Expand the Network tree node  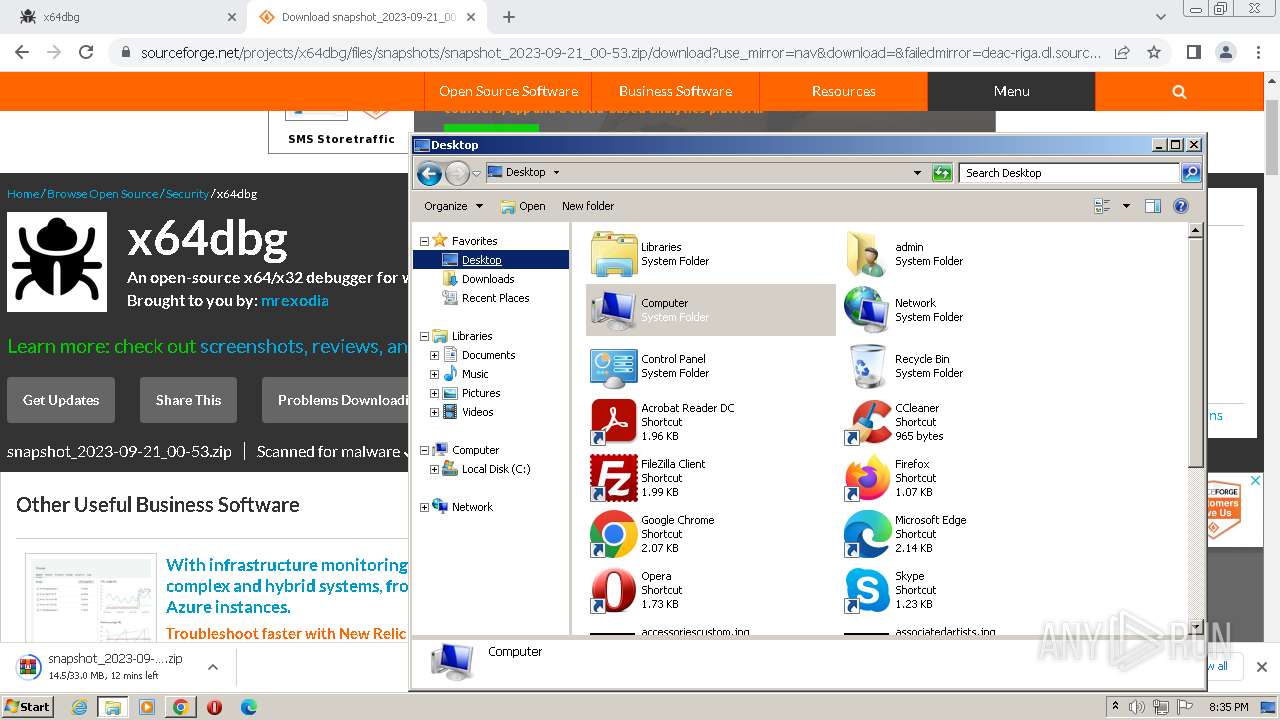tap(424, 507)
